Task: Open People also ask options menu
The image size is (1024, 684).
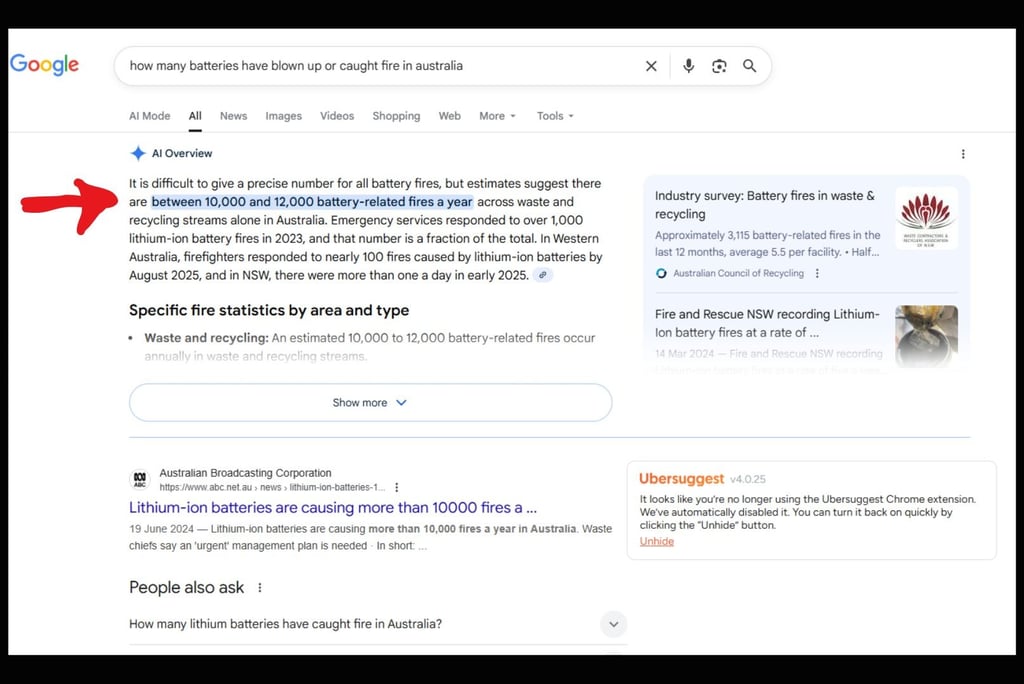Action: pyautogui.click(x=260, y=587)
